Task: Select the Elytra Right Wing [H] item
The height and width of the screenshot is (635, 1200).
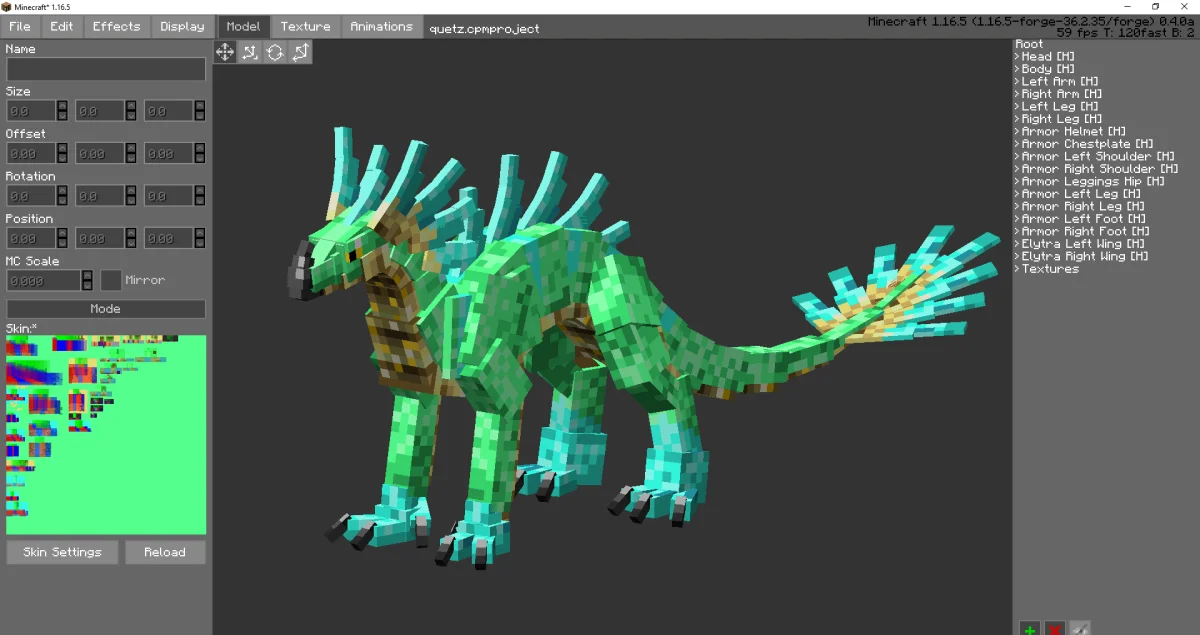Action: point(1085,257)
